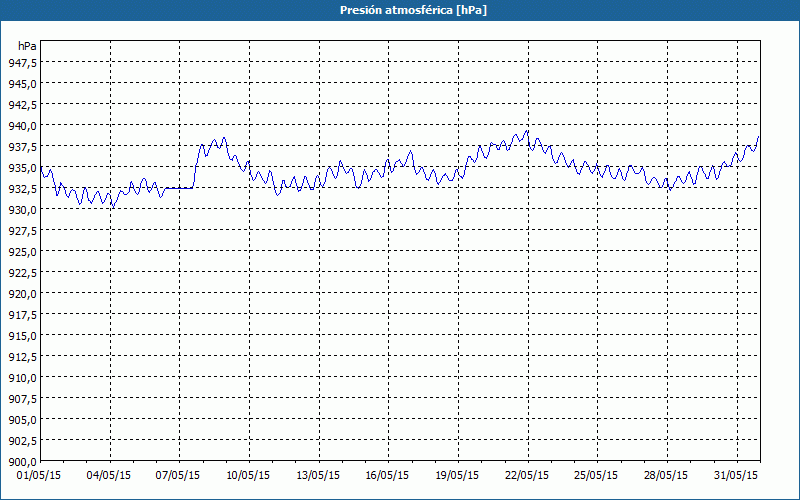Click the 16/05/15 date label
800x500 pixels.
click(x=387, y=475)
